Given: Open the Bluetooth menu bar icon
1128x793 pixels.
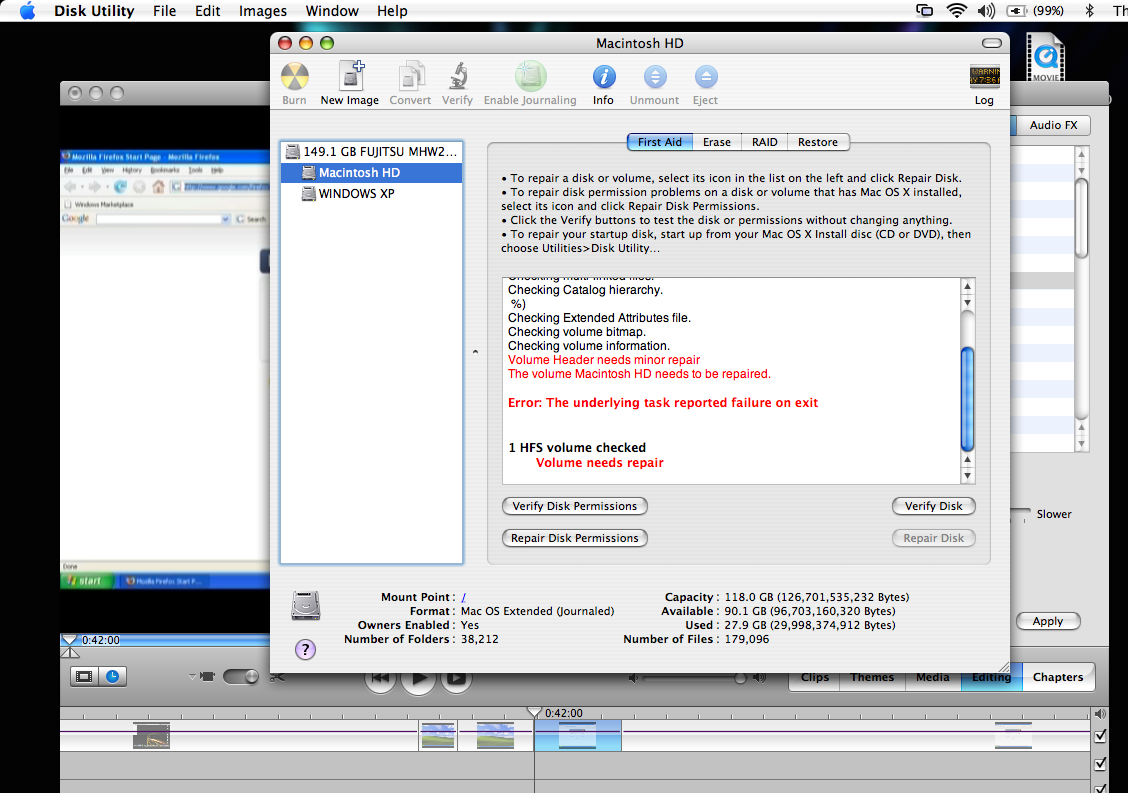Looking at the screenshot, I should pyautogui.click(x=1089, y=11).
